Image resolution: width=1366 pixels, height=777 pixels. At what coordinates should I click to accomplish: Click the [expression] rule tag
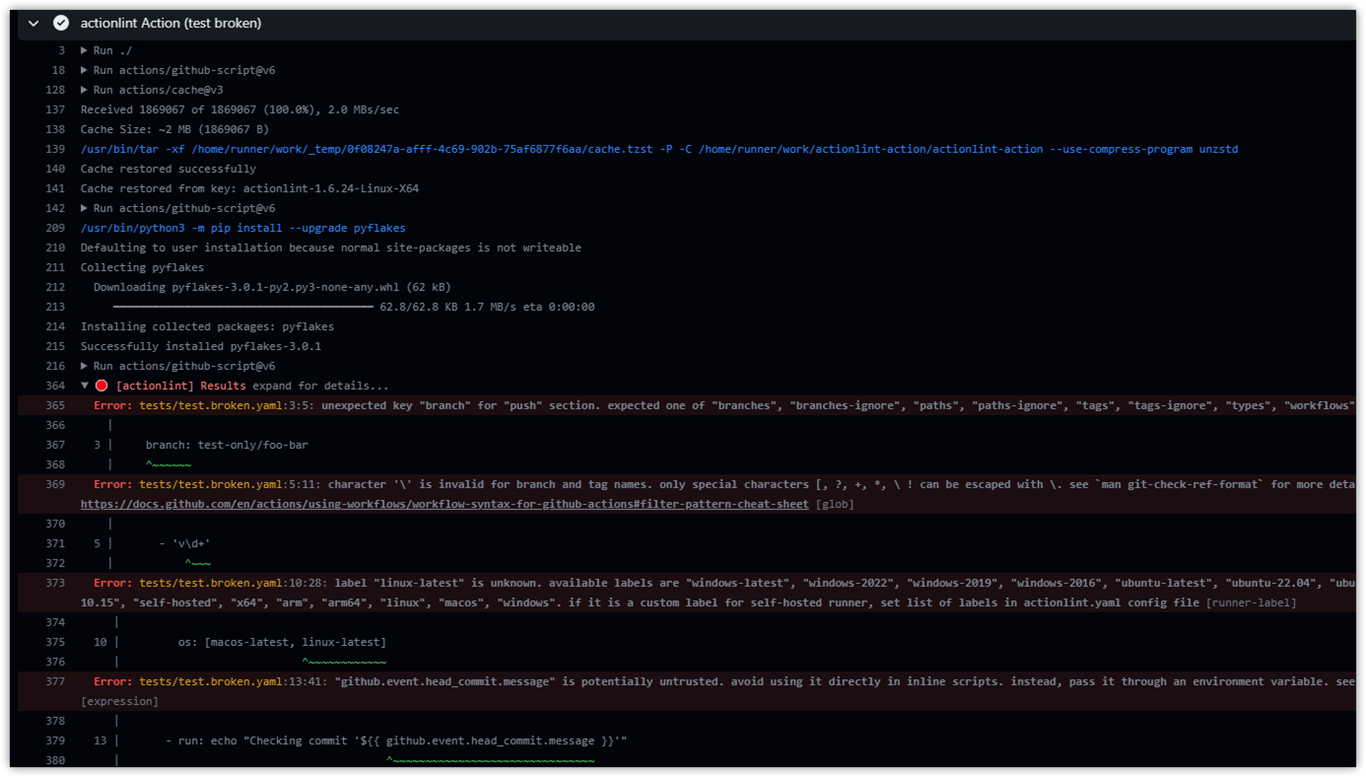(x=120, y=702)
